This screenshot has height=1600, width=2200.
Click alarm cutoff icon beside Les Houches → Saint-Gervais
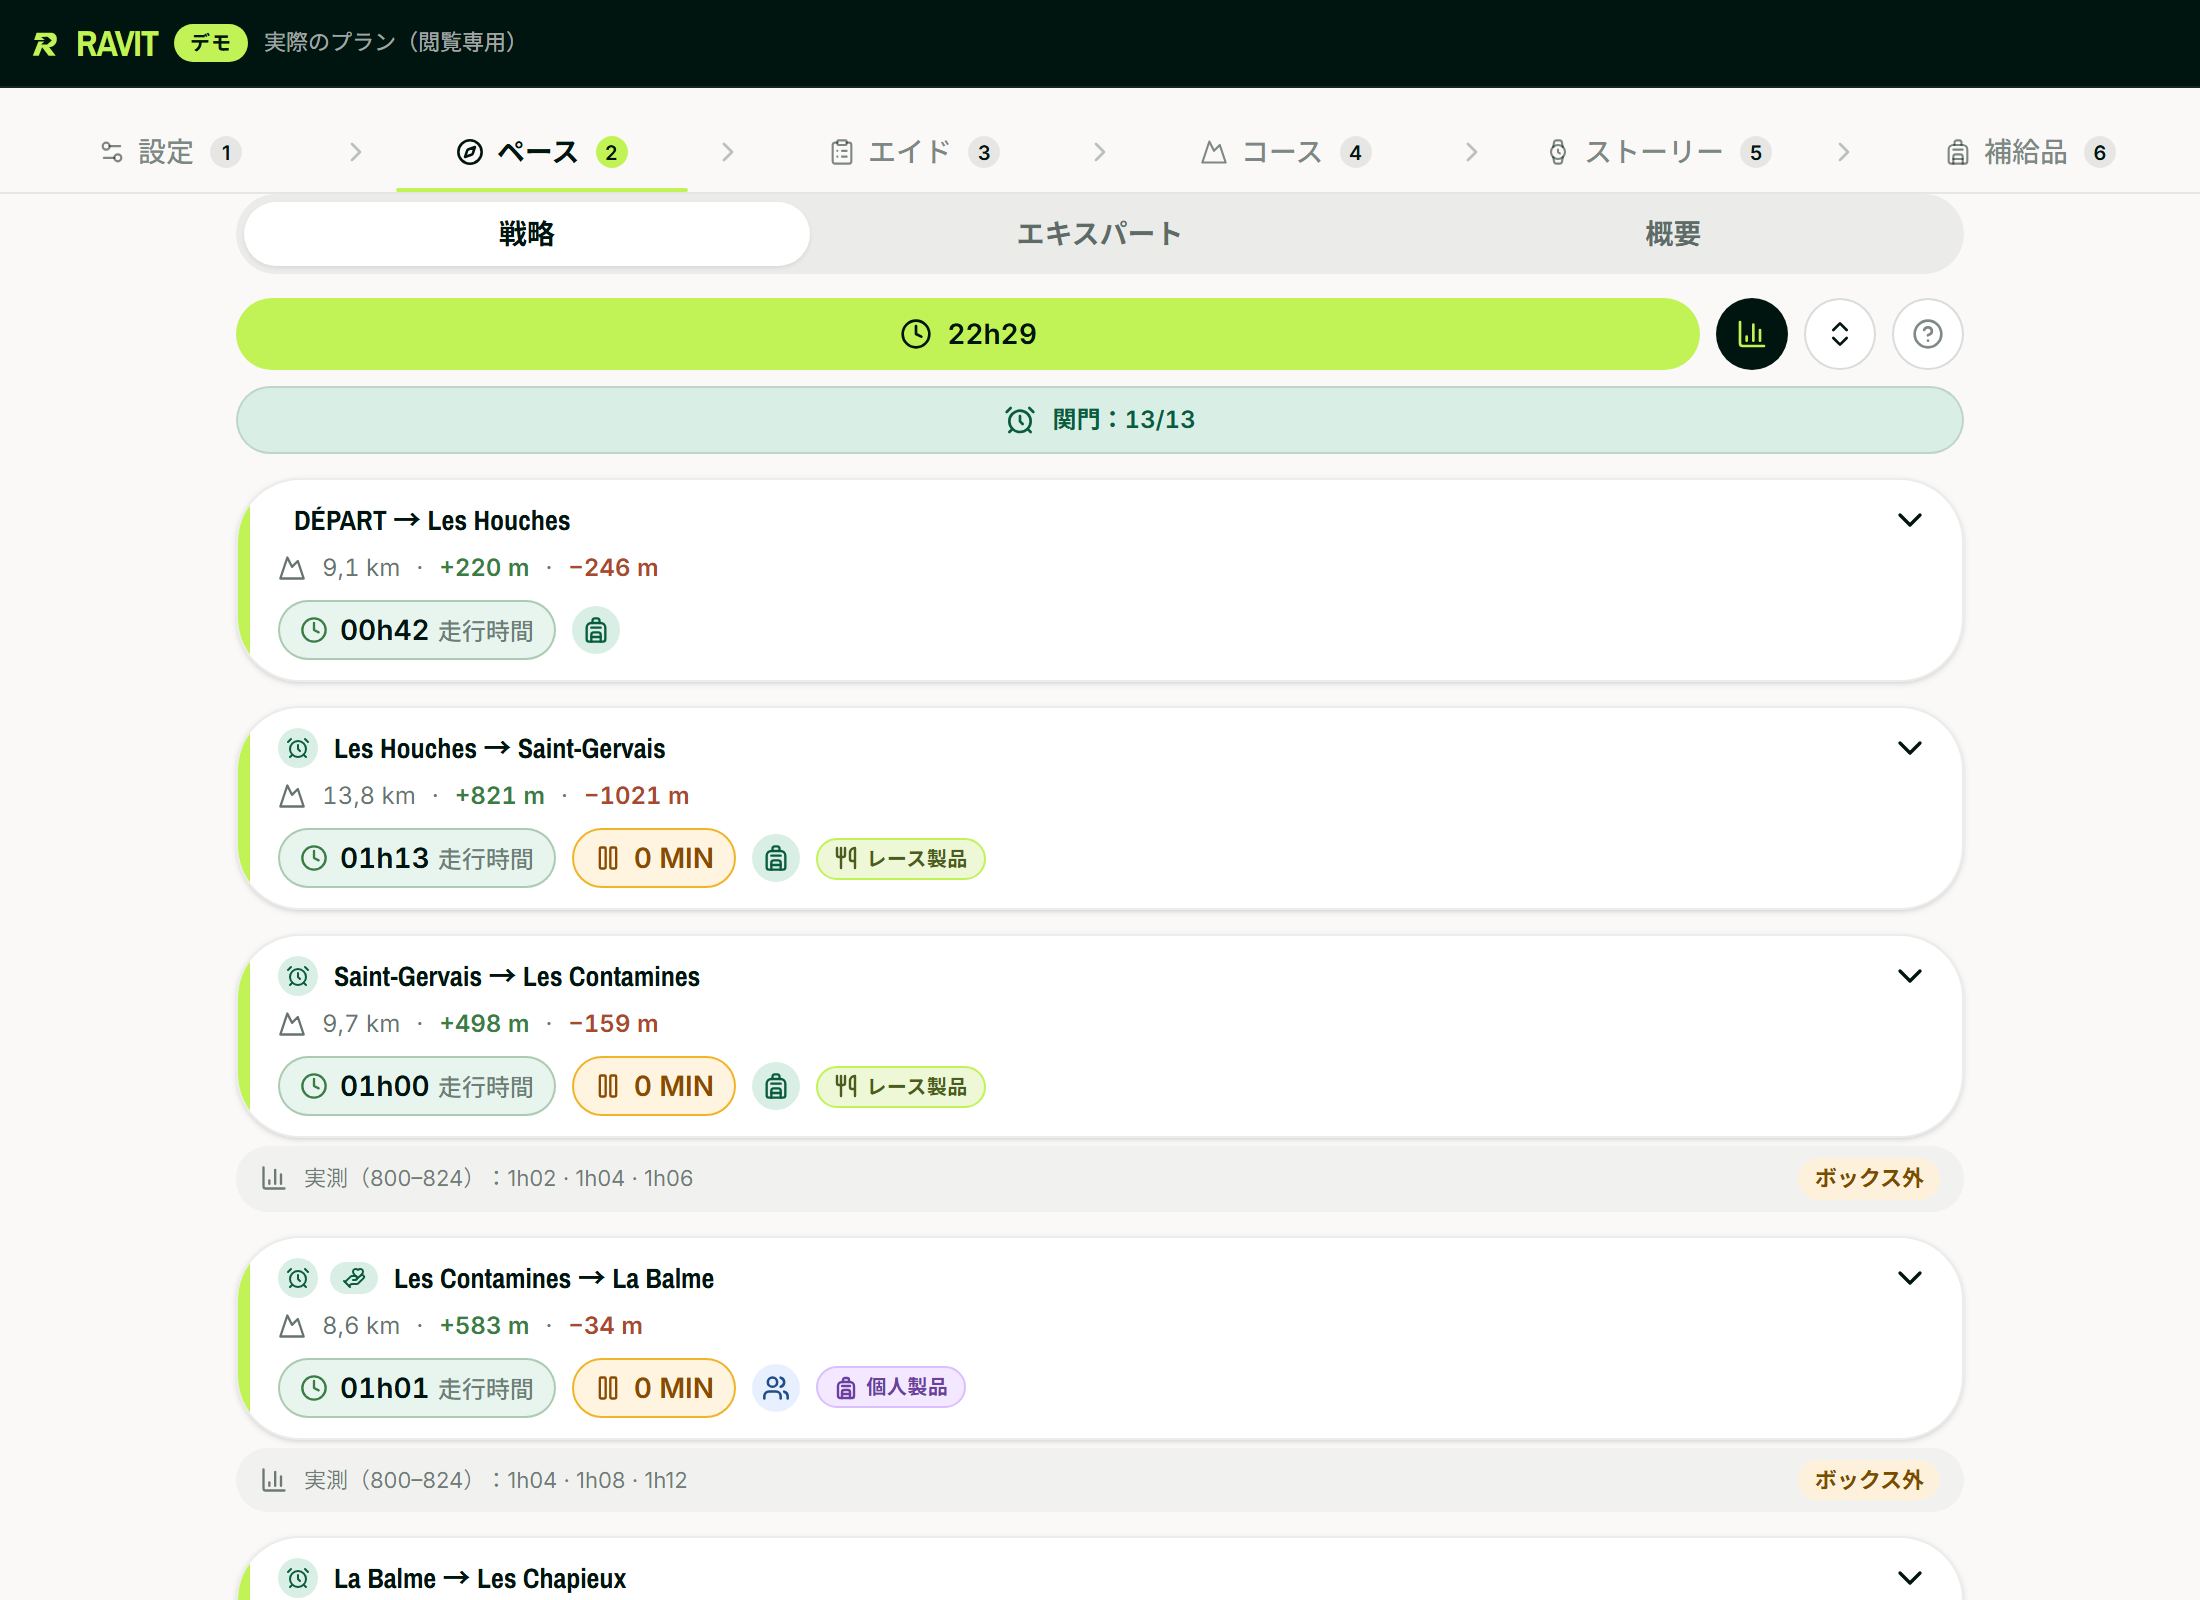(298, 748)
